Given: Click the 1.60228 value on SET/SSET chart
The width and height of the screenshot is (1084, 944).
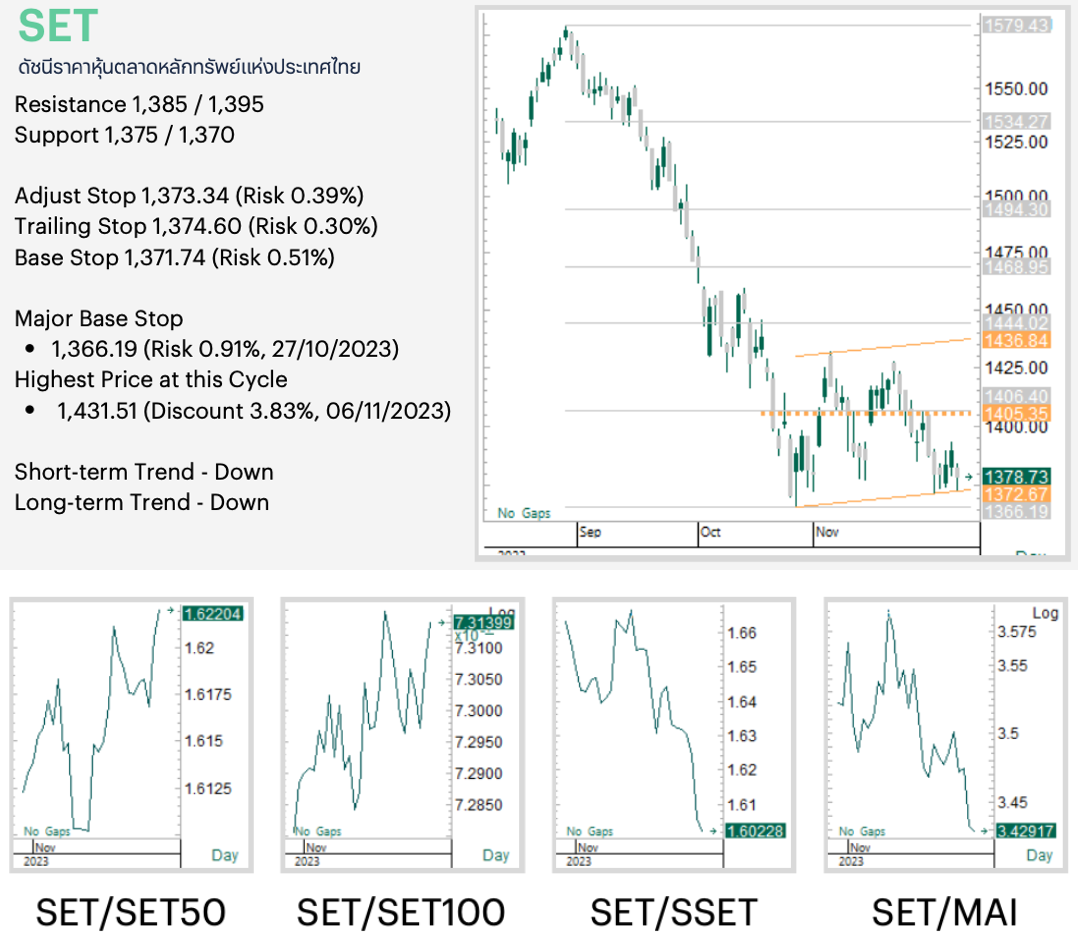Looking at the screenshot, I should (x=755, y=831).
